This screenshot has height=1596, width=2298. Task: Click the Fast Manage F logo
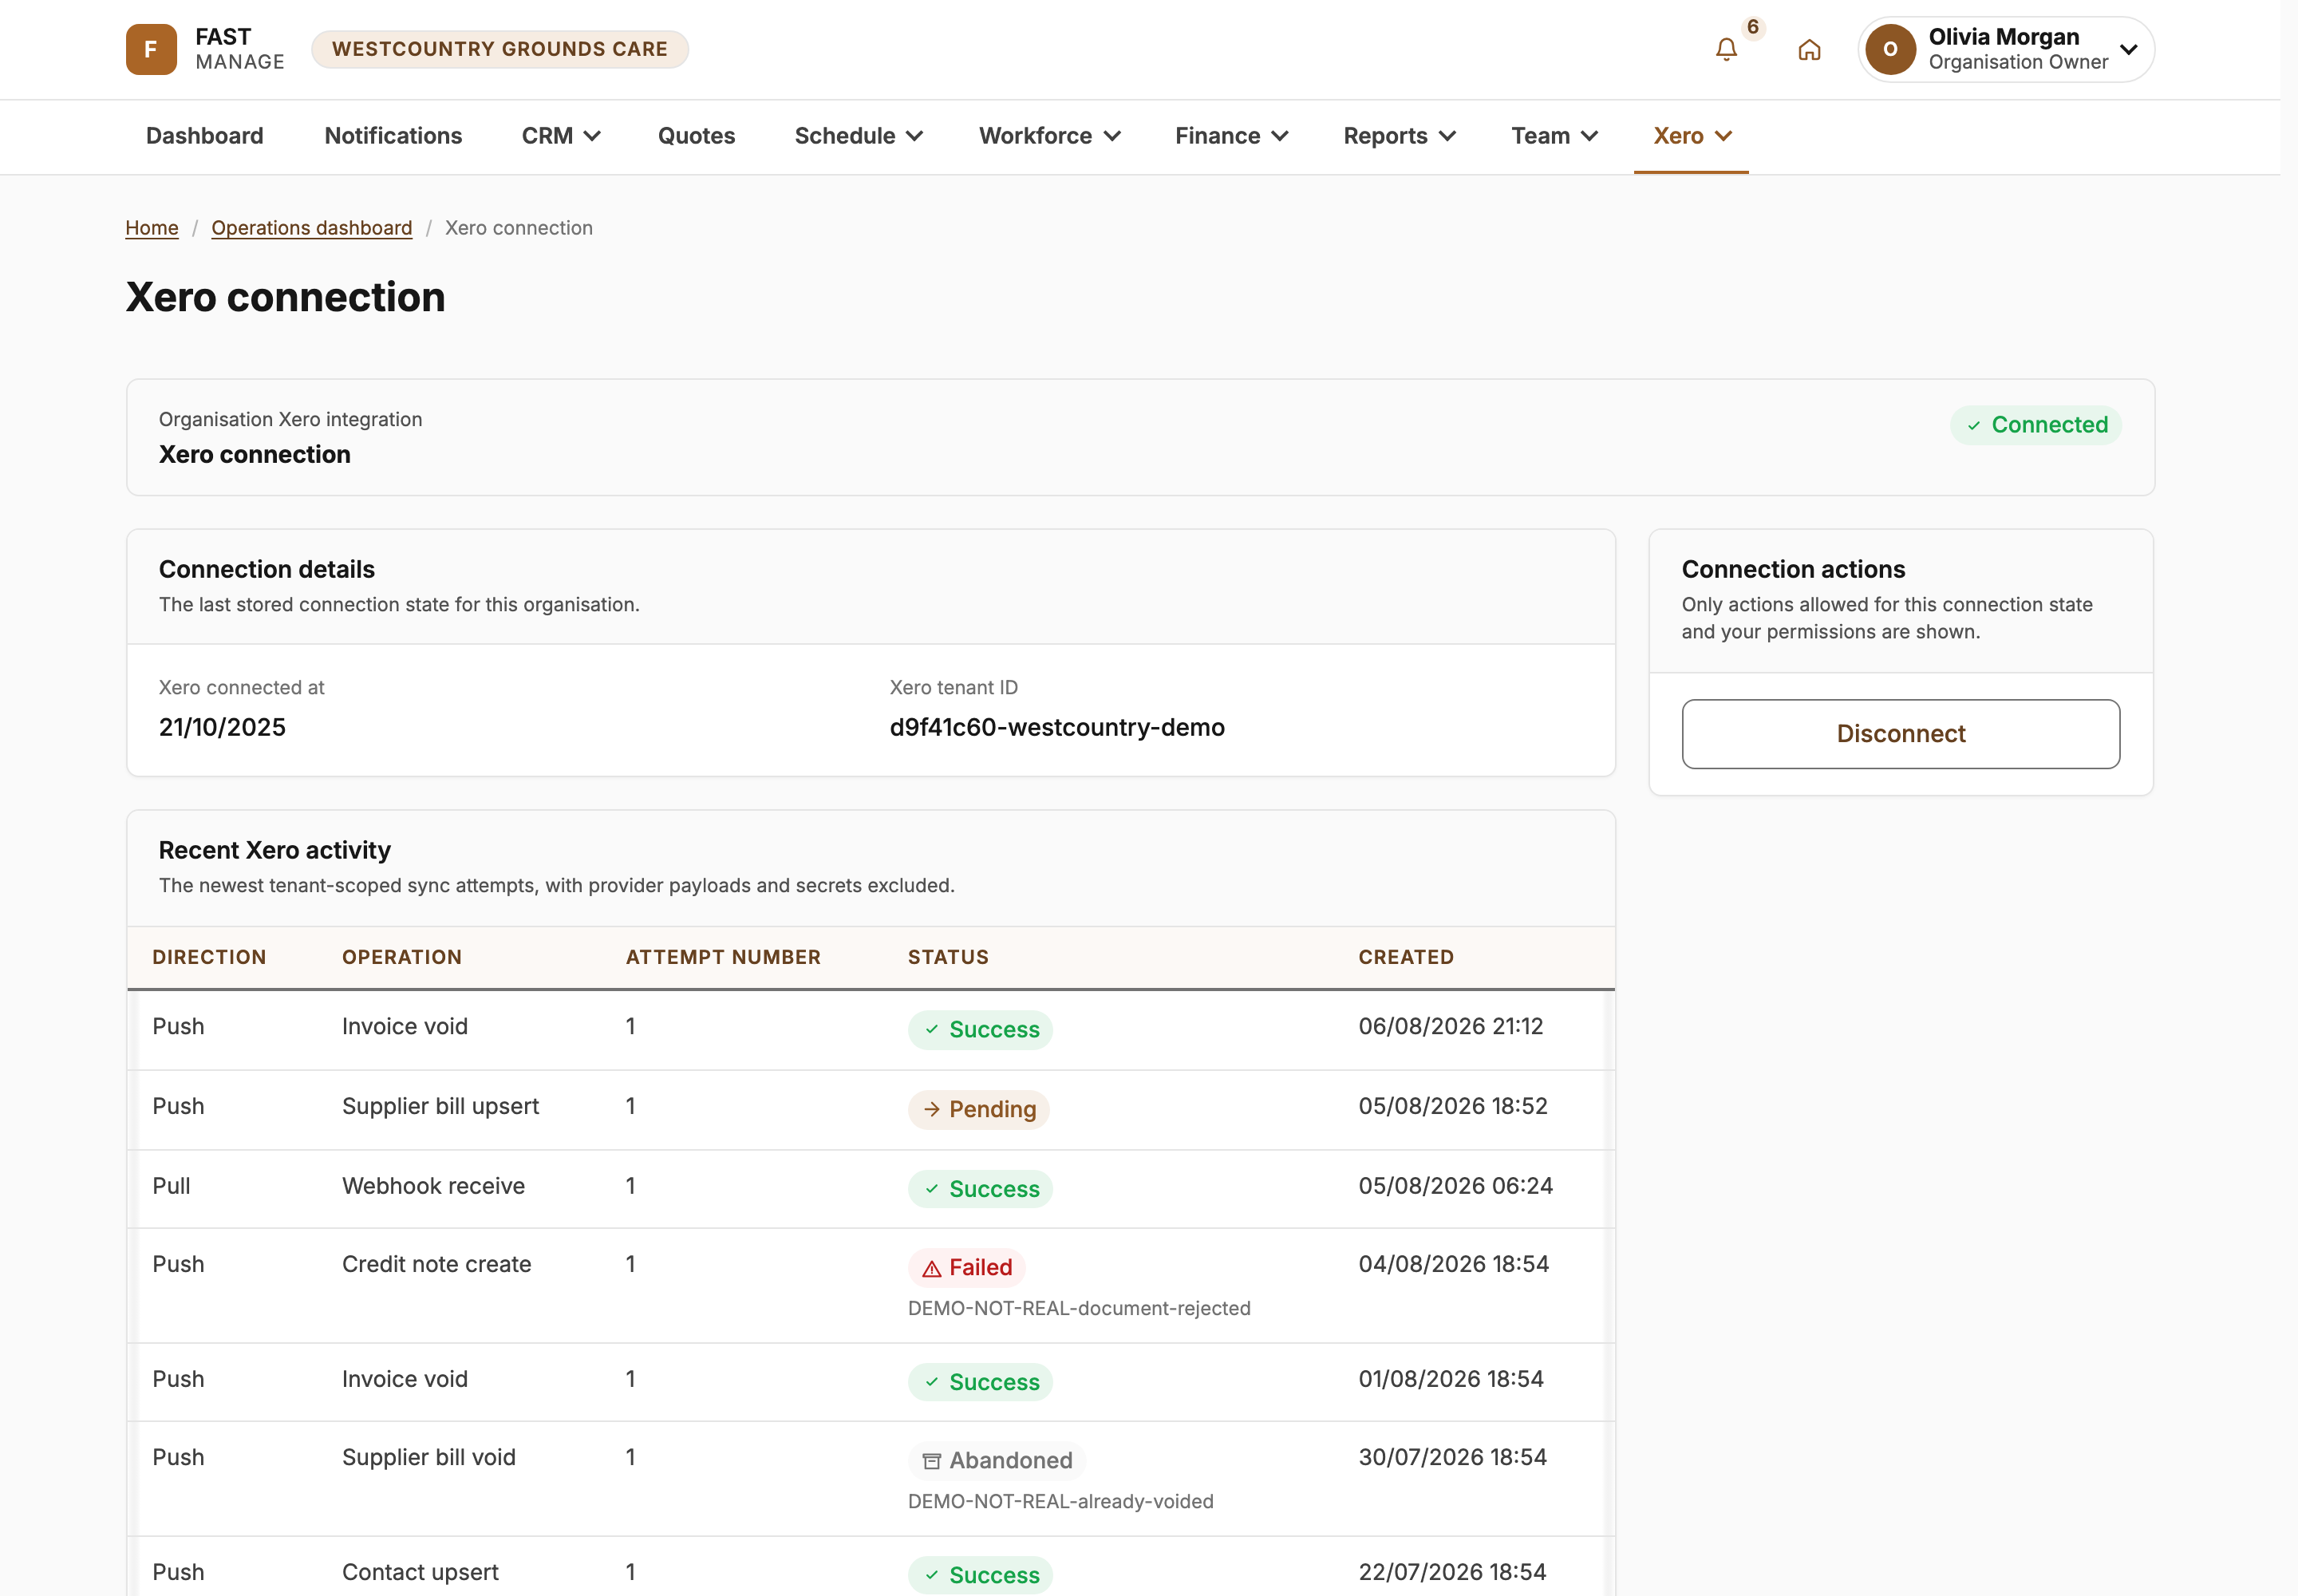click(x=151, y=49)
